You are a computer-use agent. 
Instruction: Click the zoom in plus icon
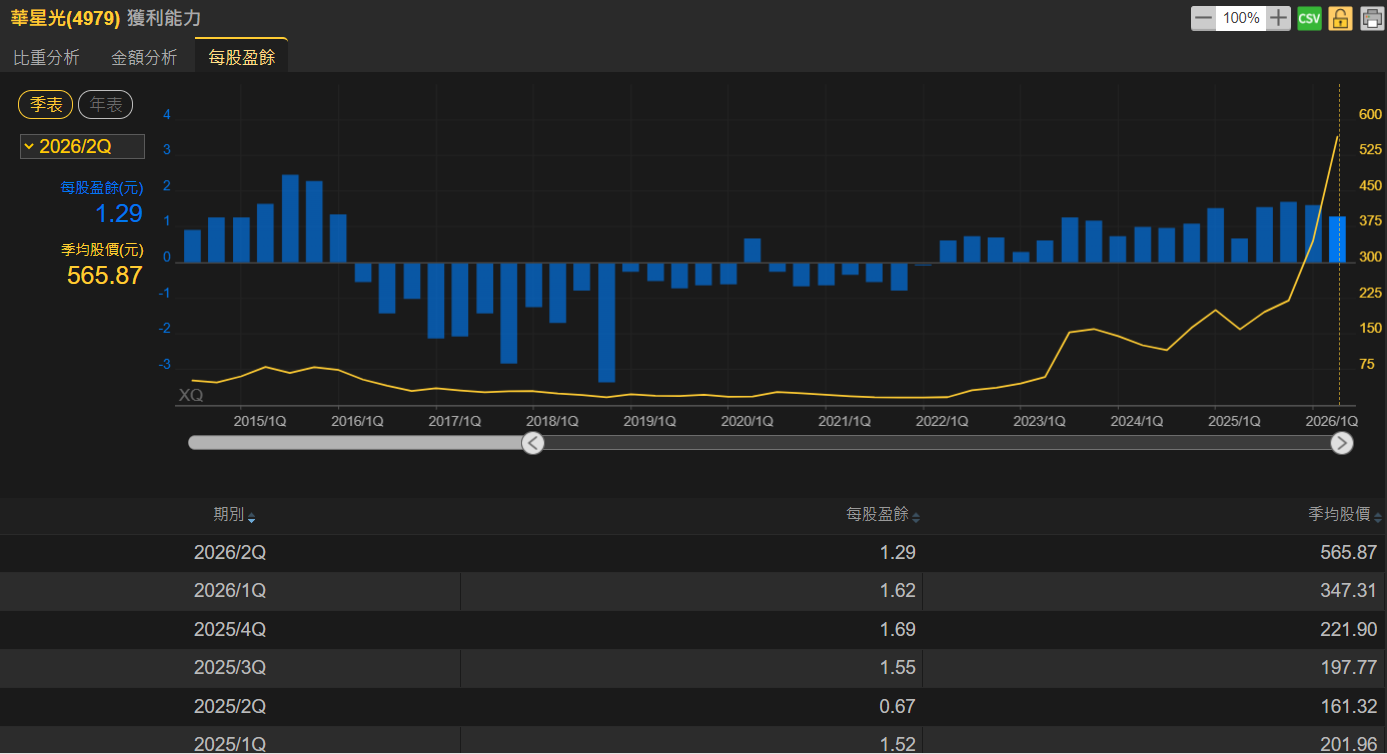[1279, 18]
